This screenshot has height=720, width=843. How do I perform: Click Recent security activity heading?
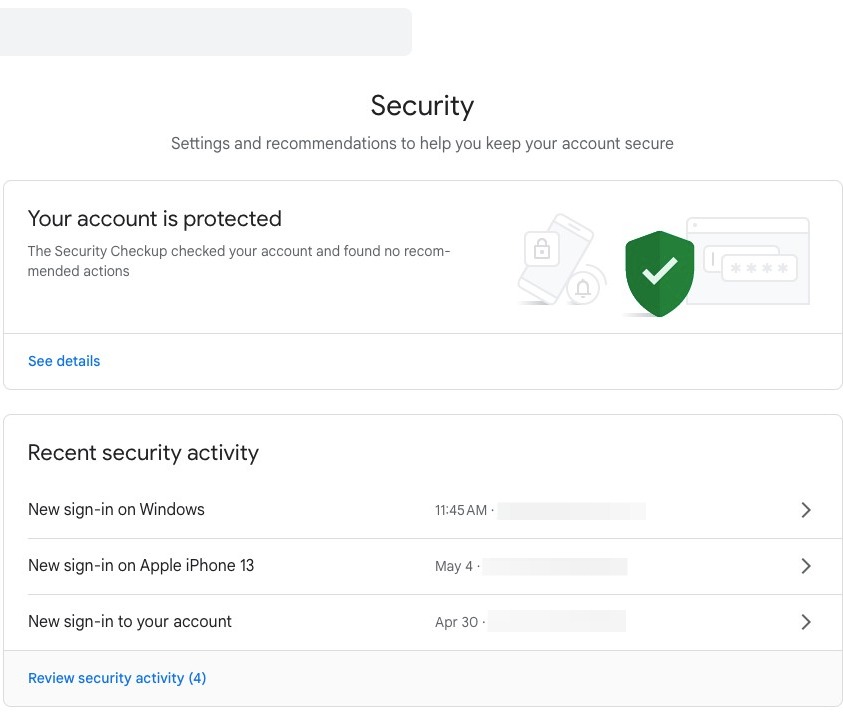coord(143,453)
